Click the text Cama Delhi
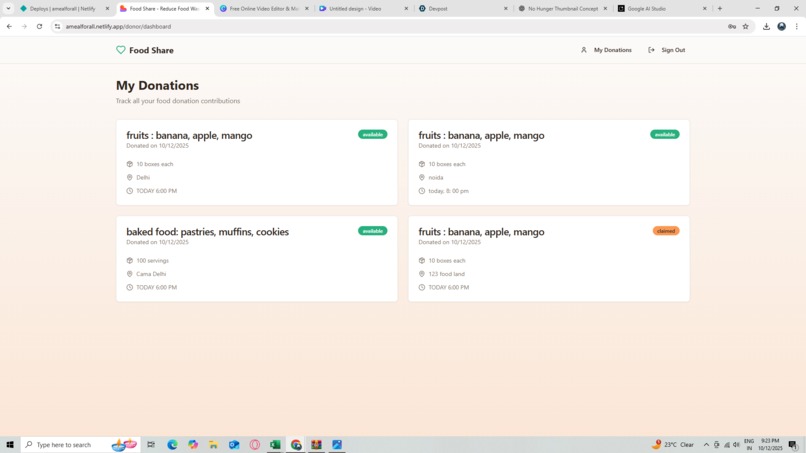The width and height of the screenshot is (806, 453). pyautogui.click(x=151, y=274)
